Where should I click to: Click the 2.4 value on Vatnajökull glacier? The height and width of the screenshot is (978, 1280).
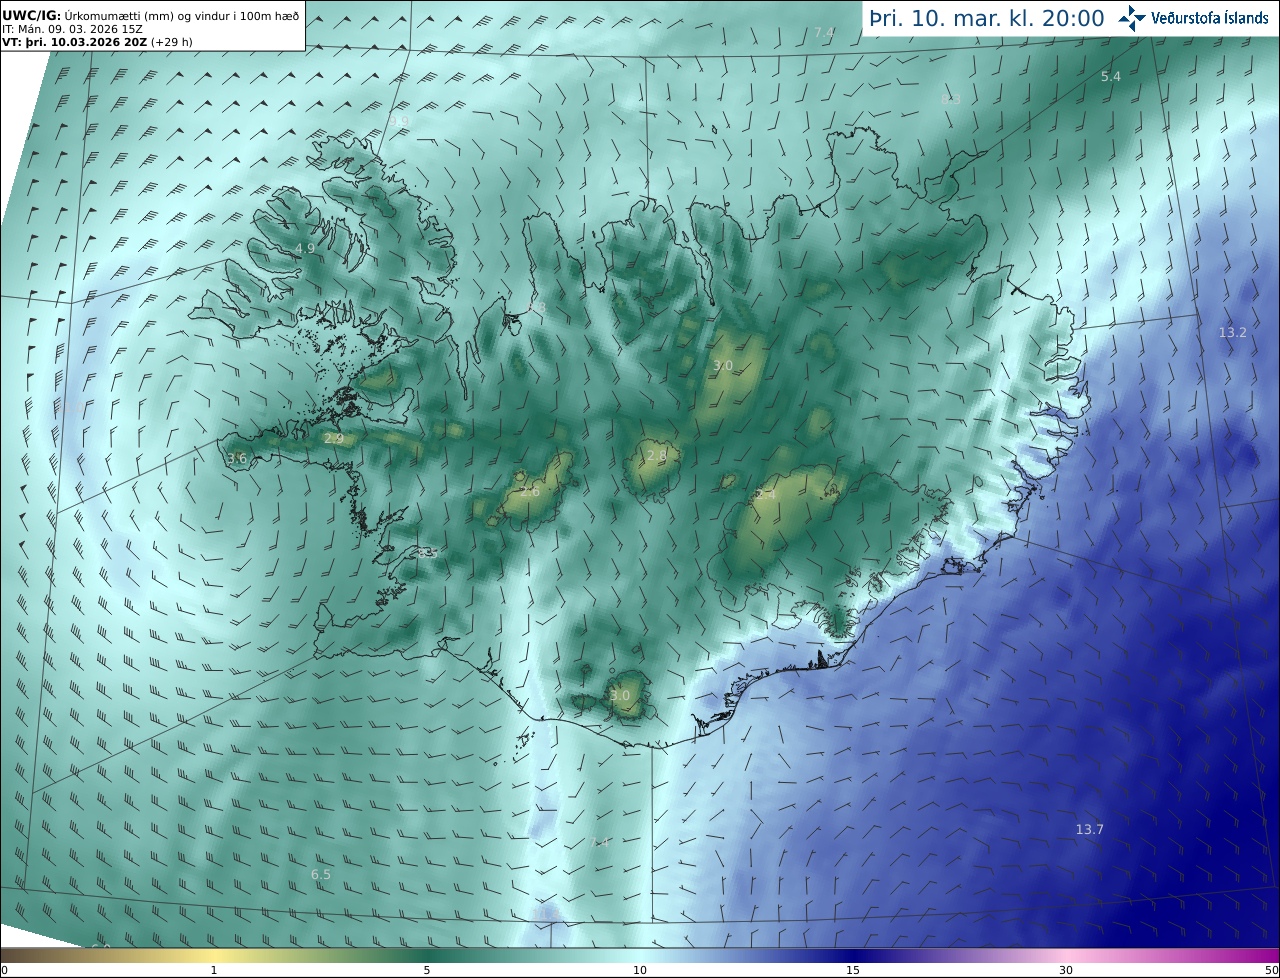(x=766, y=494)
